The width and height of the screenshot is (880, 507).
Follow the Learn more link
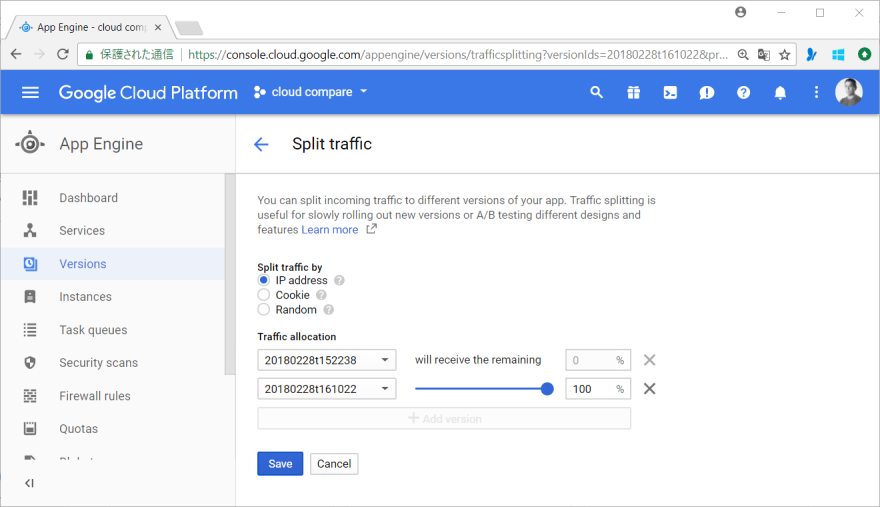(x=329, y=230)
